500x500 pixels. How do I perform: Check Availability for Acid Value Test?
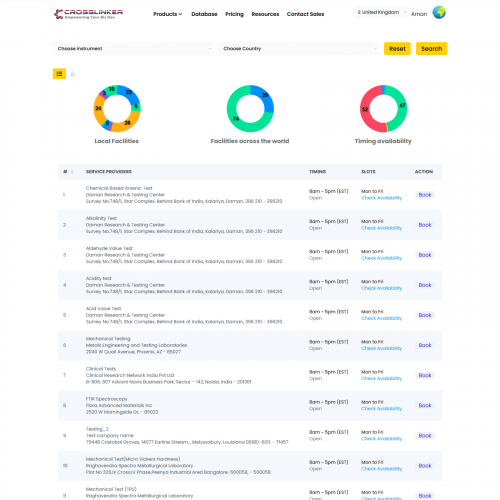(381, 318)
